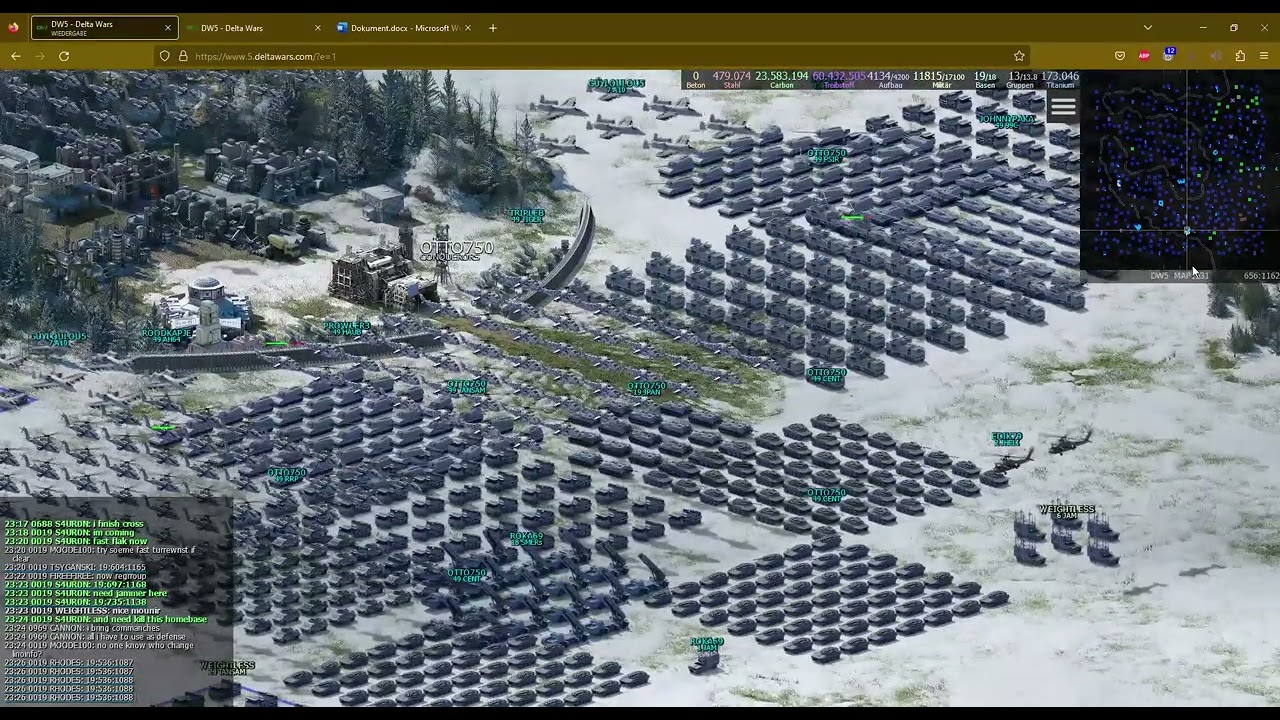Screen dimensions: 1280x720
Task: Click FIREFIREE 'now regroup' message
Action: (x=121, y=576)
